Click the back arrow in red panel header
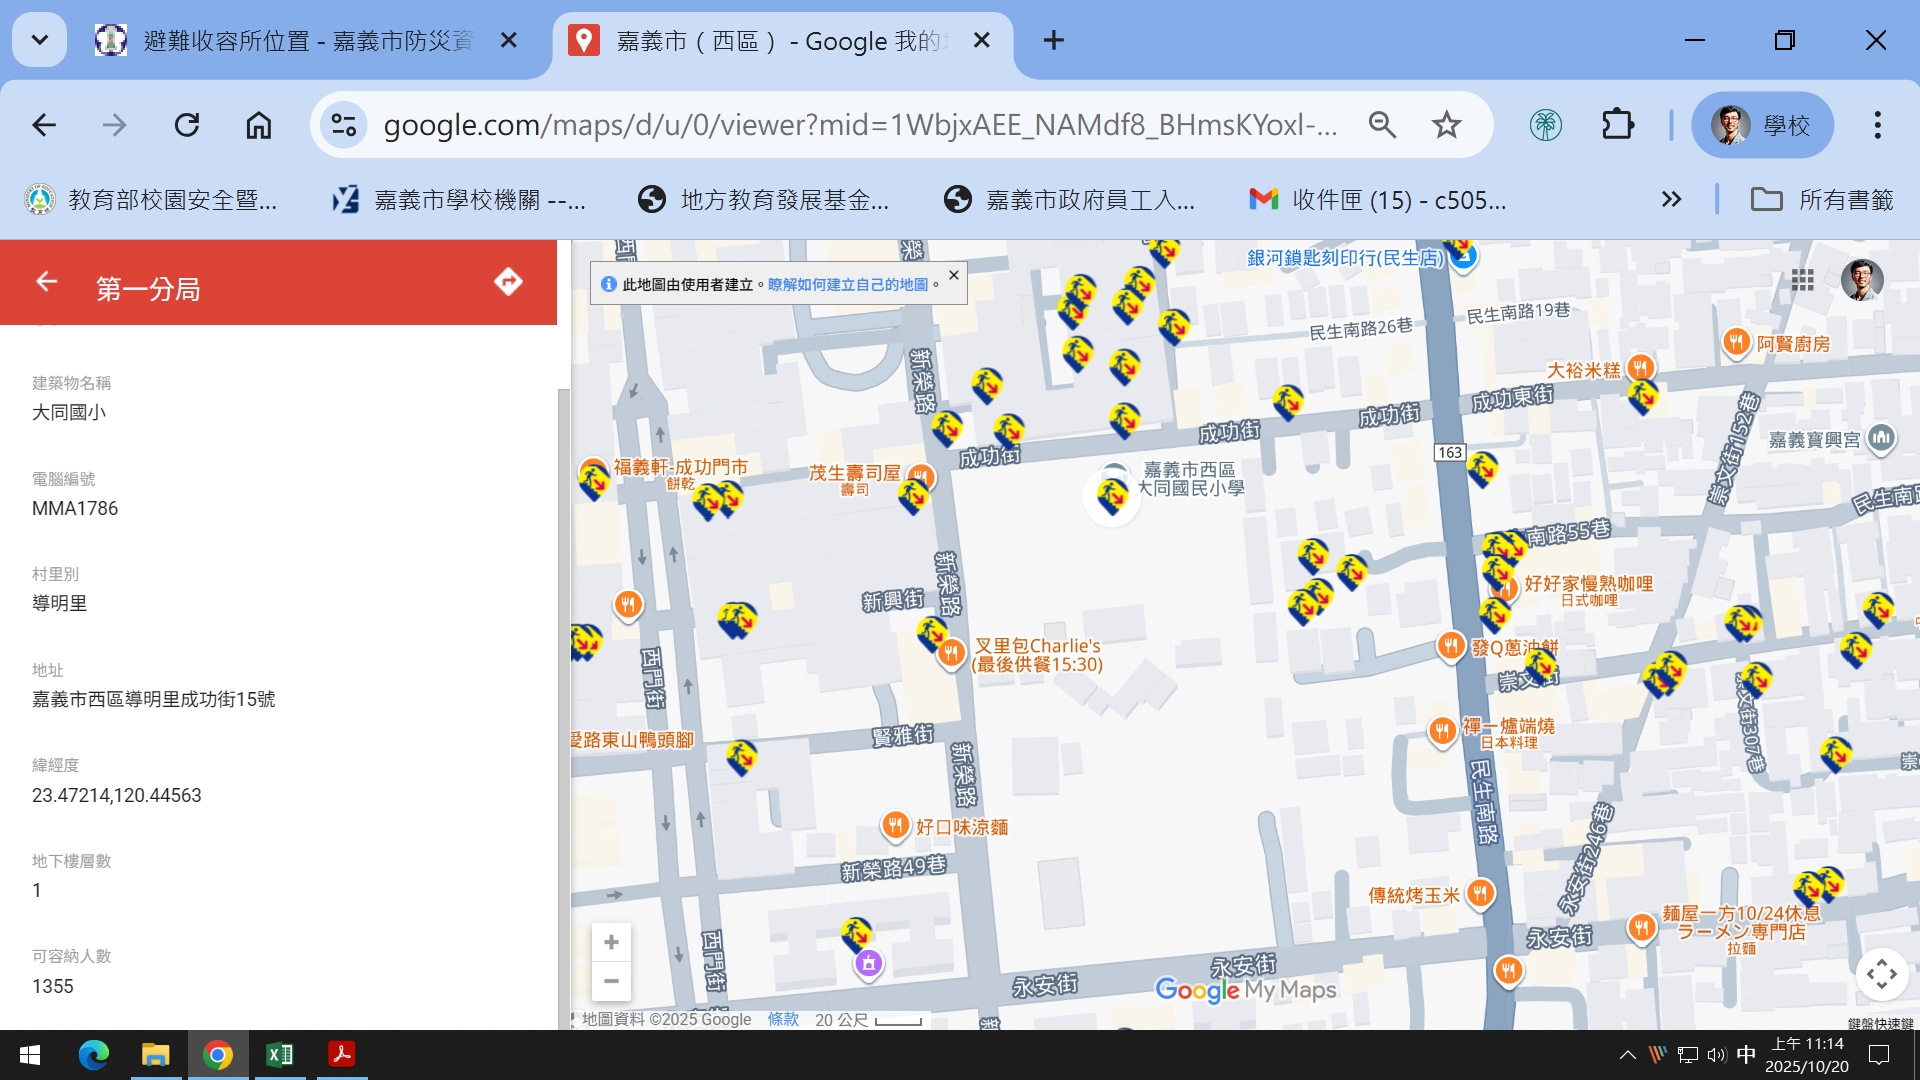1920x1080 pixels. 46,282
